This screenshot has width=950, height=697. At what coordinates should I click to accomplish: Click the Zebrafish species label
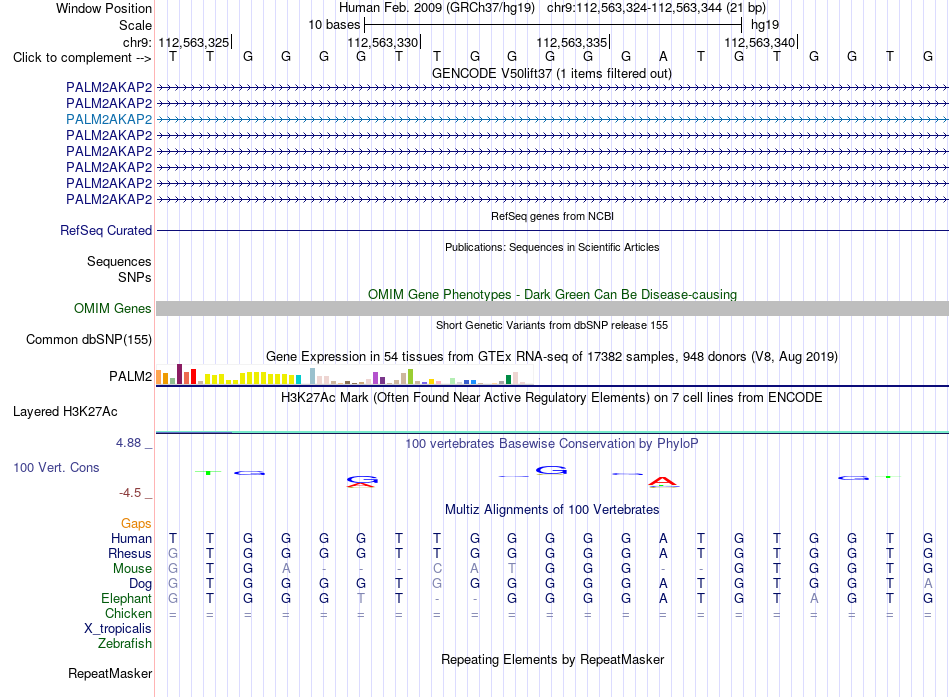(x=125, y=644)
